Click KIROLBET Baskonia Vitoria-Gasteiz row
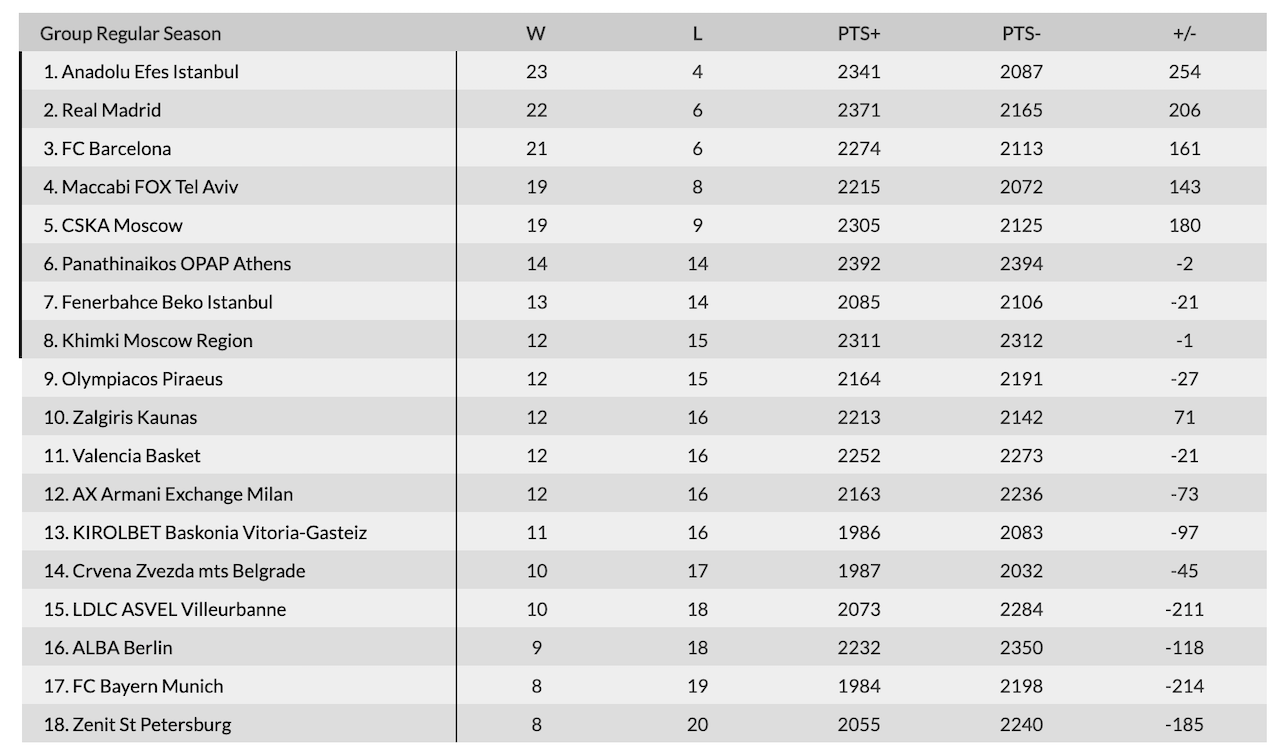This screenshot has height=752, width=1280. (219, 533)
